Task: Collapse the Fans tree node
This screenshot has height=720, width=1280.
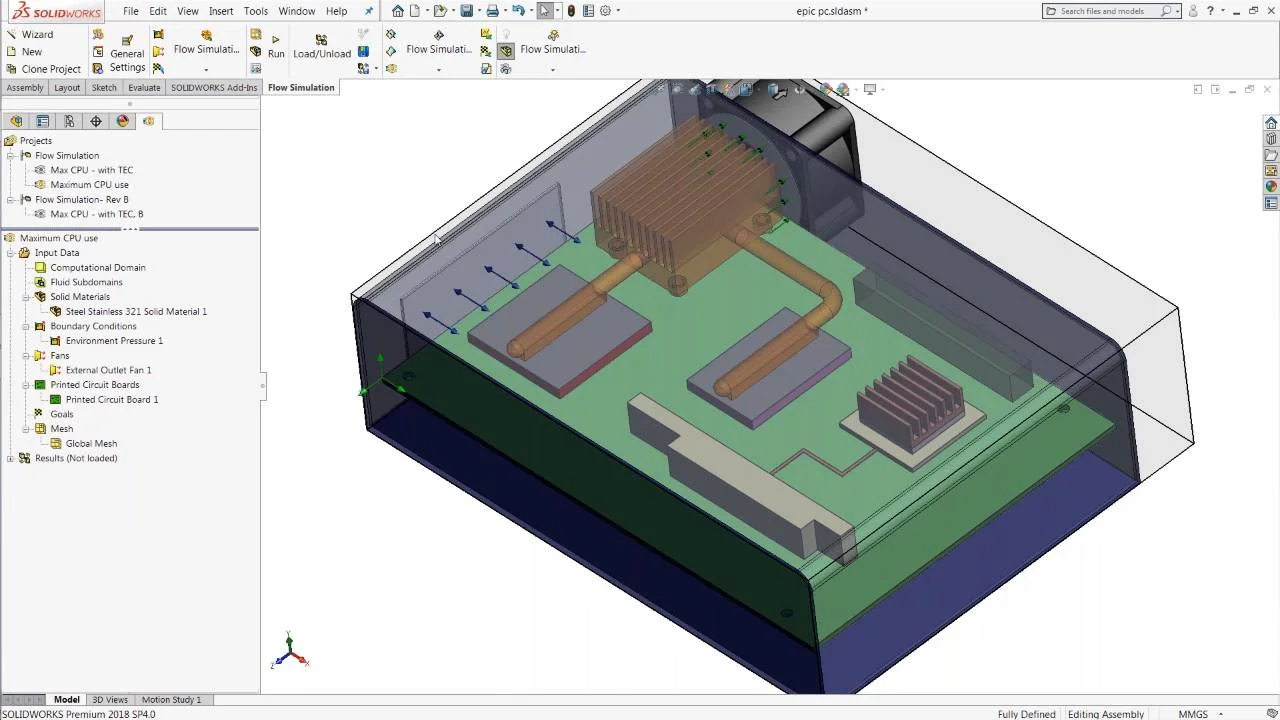Action: 26,355
